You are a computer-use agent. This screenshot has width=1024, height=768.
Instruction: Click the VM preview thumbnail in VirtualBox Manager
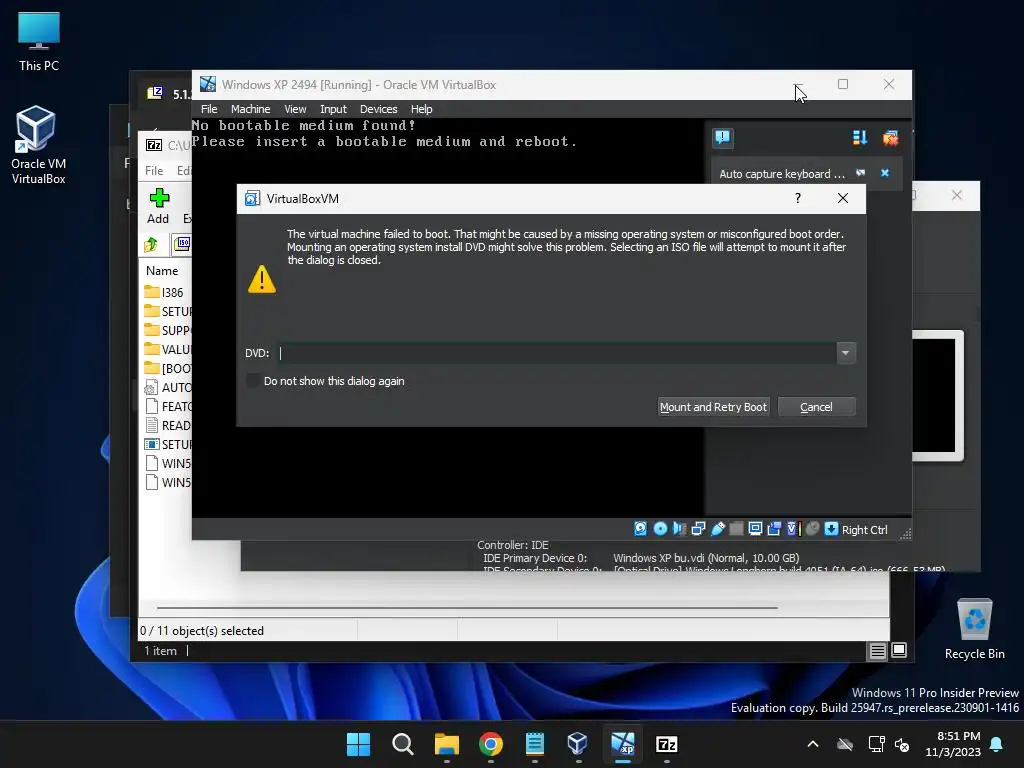coord(938,395)
